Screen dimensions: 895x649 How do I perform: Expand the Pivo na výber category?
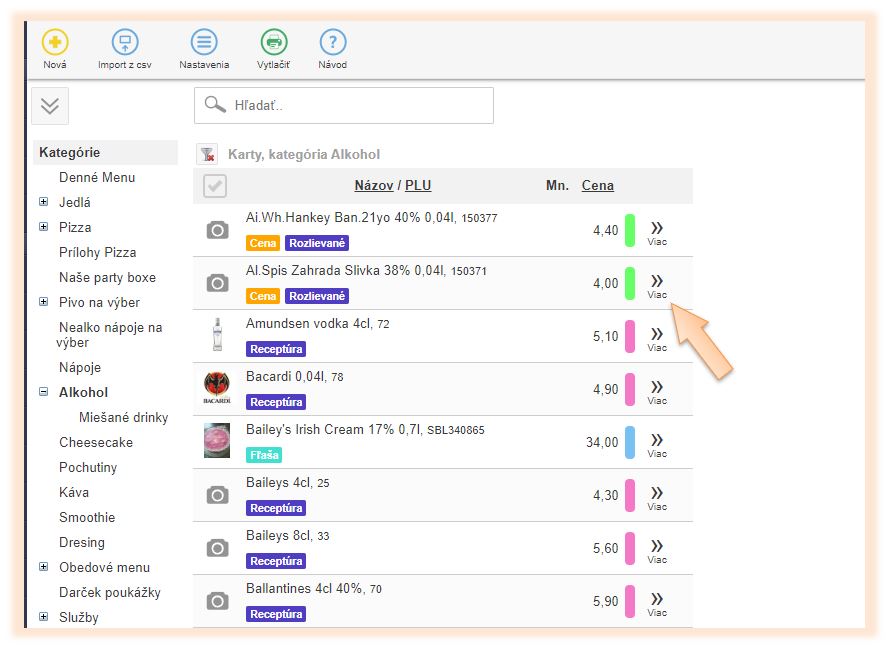[43, 302]
